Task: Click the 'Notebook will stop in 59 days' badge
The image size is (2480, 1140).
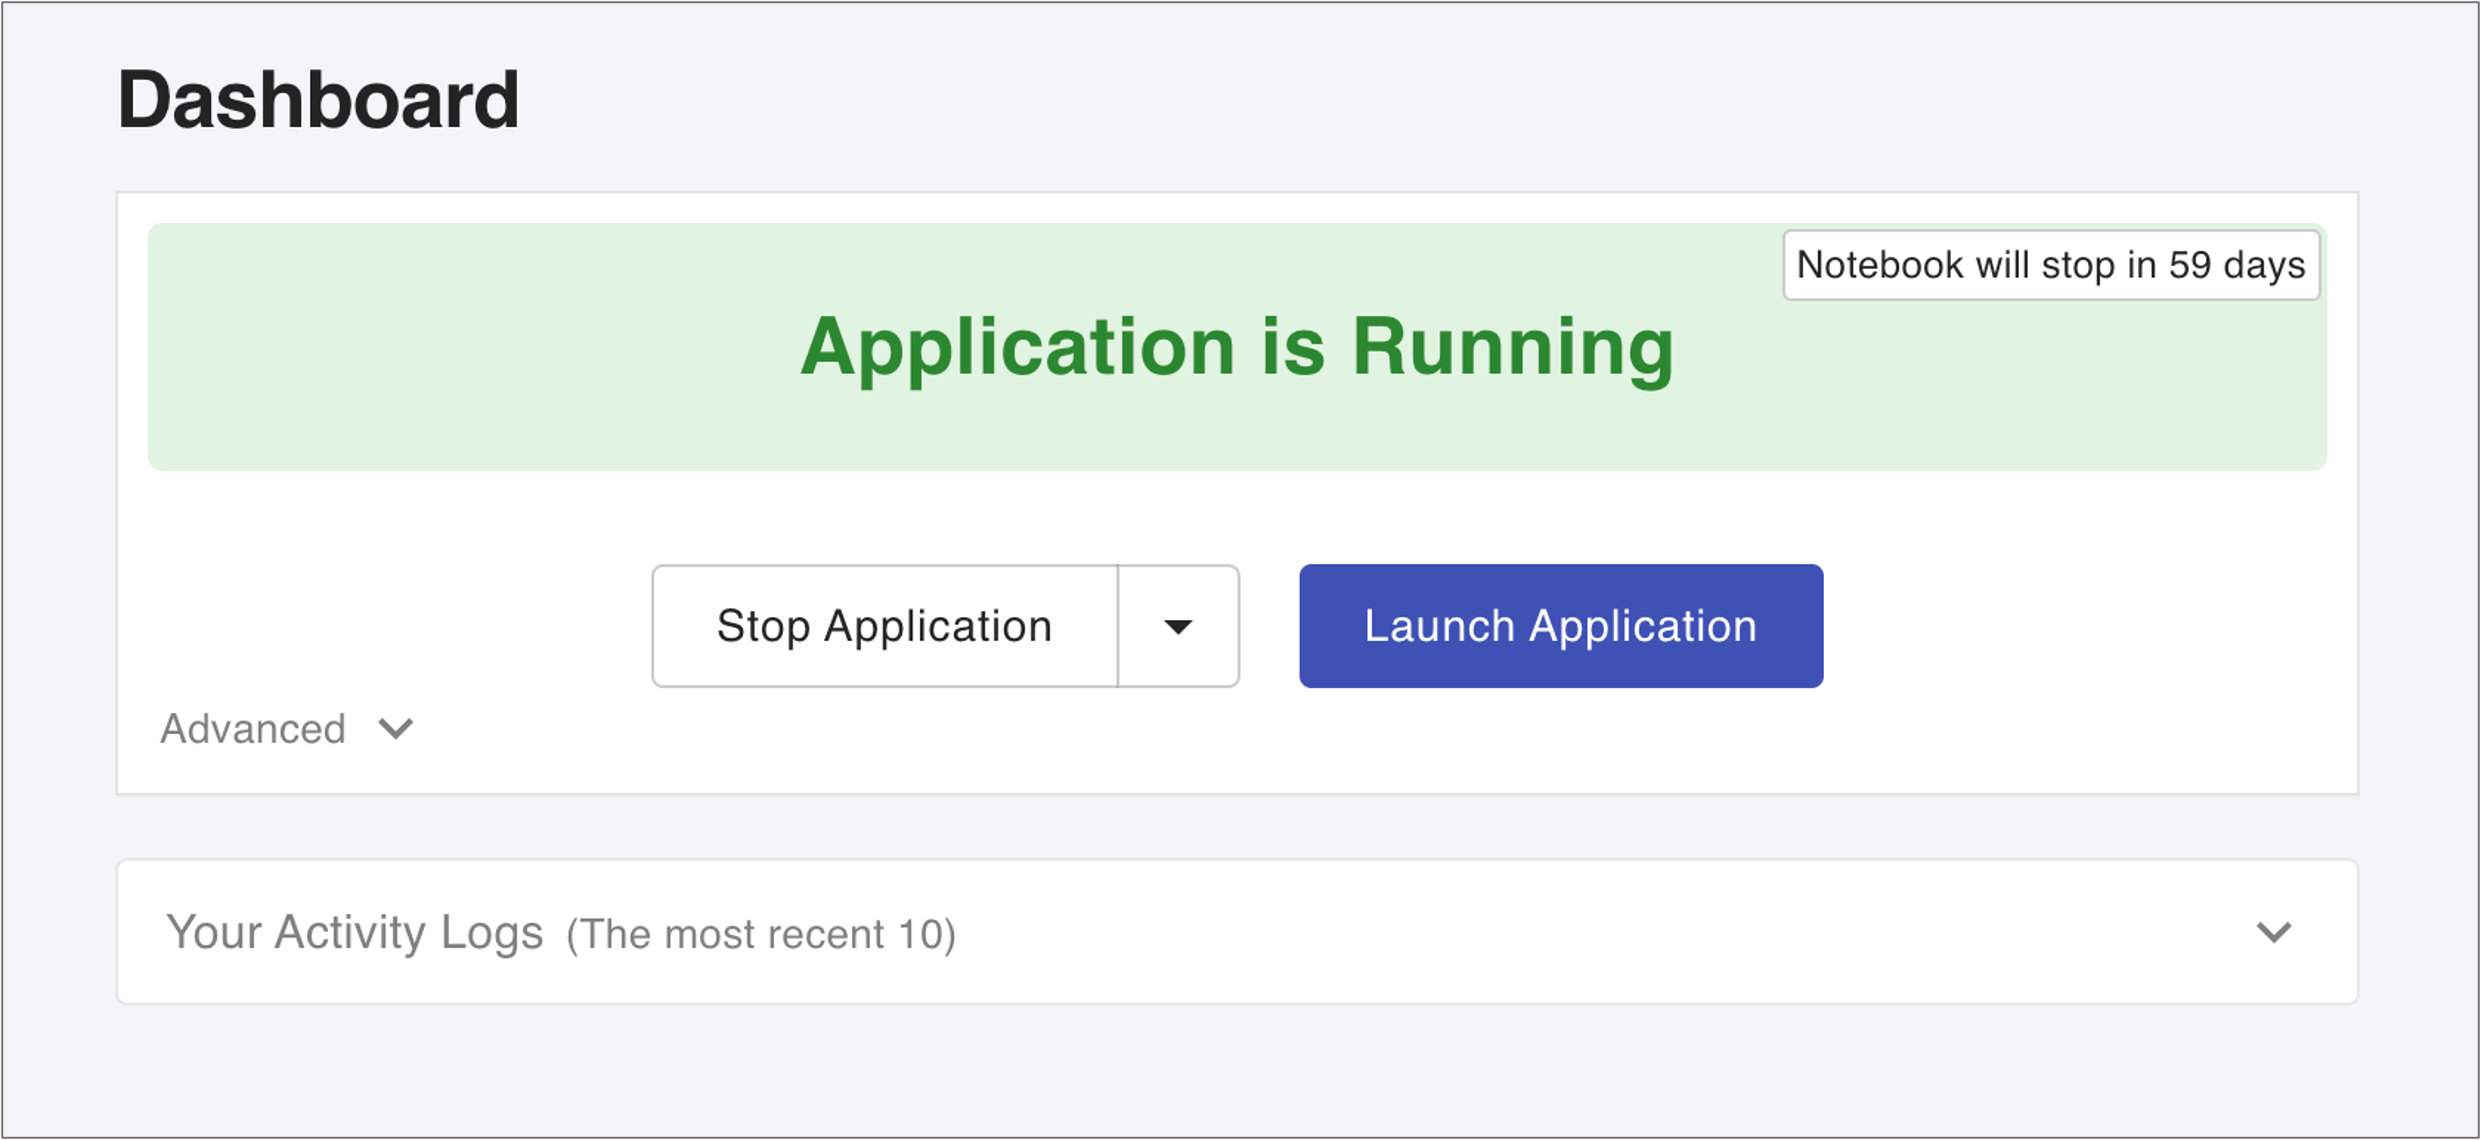Action: (2050, 265)
